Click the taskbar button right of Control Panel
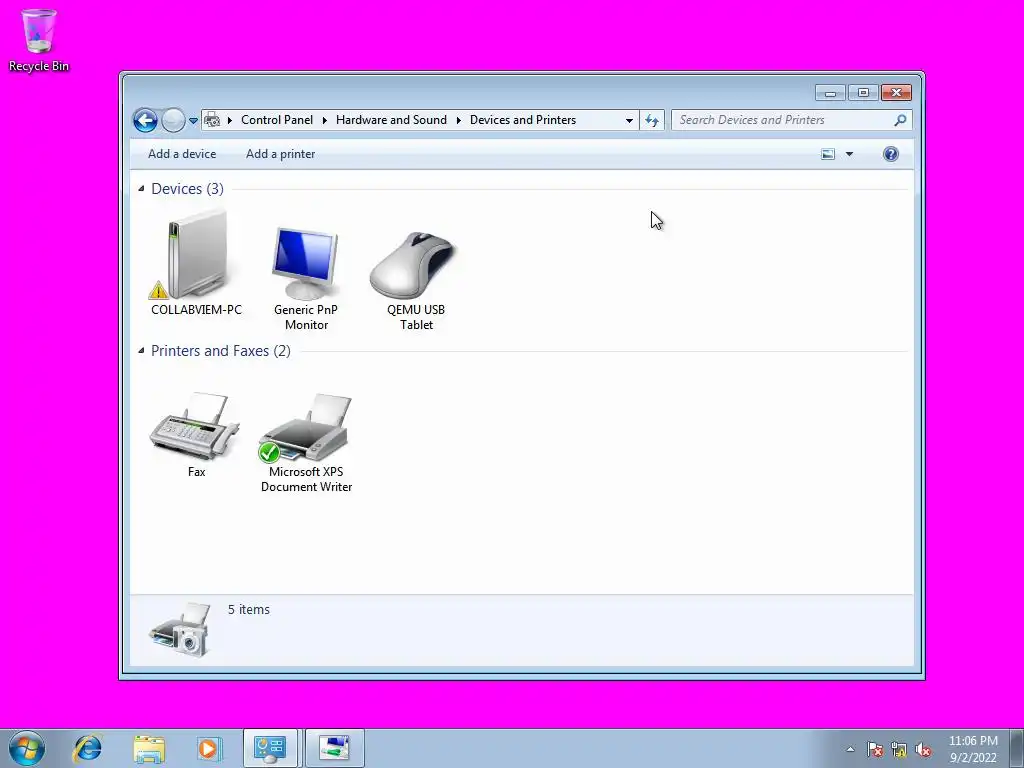 coord(334,748)
